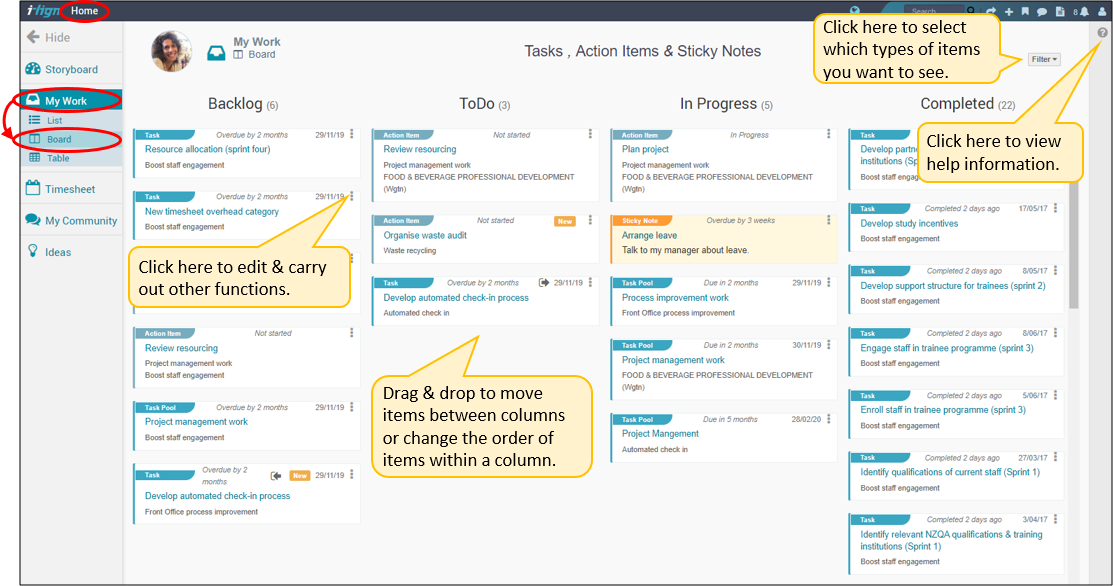
Task: Open three-dot menu on Resource allocation card
Action: [x=352, y=135]
